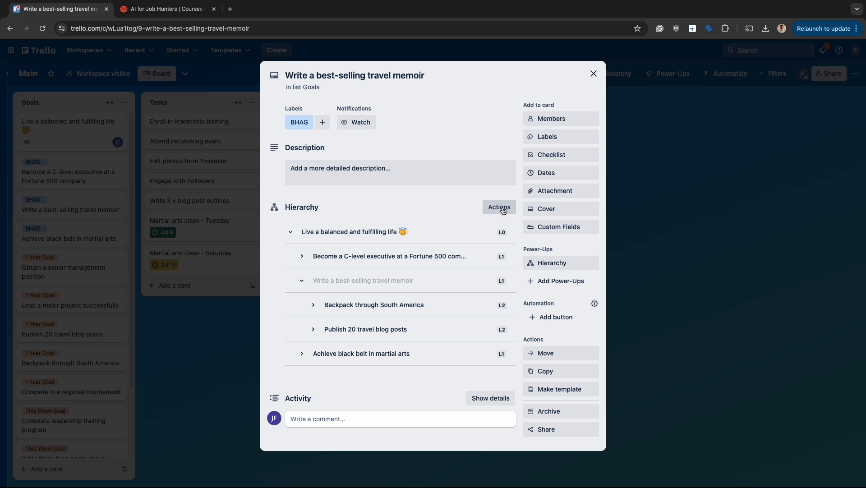Open Recent dropdown in top bar
The height and width of the screenshot is (488, 866).
(x=139, y=50)
